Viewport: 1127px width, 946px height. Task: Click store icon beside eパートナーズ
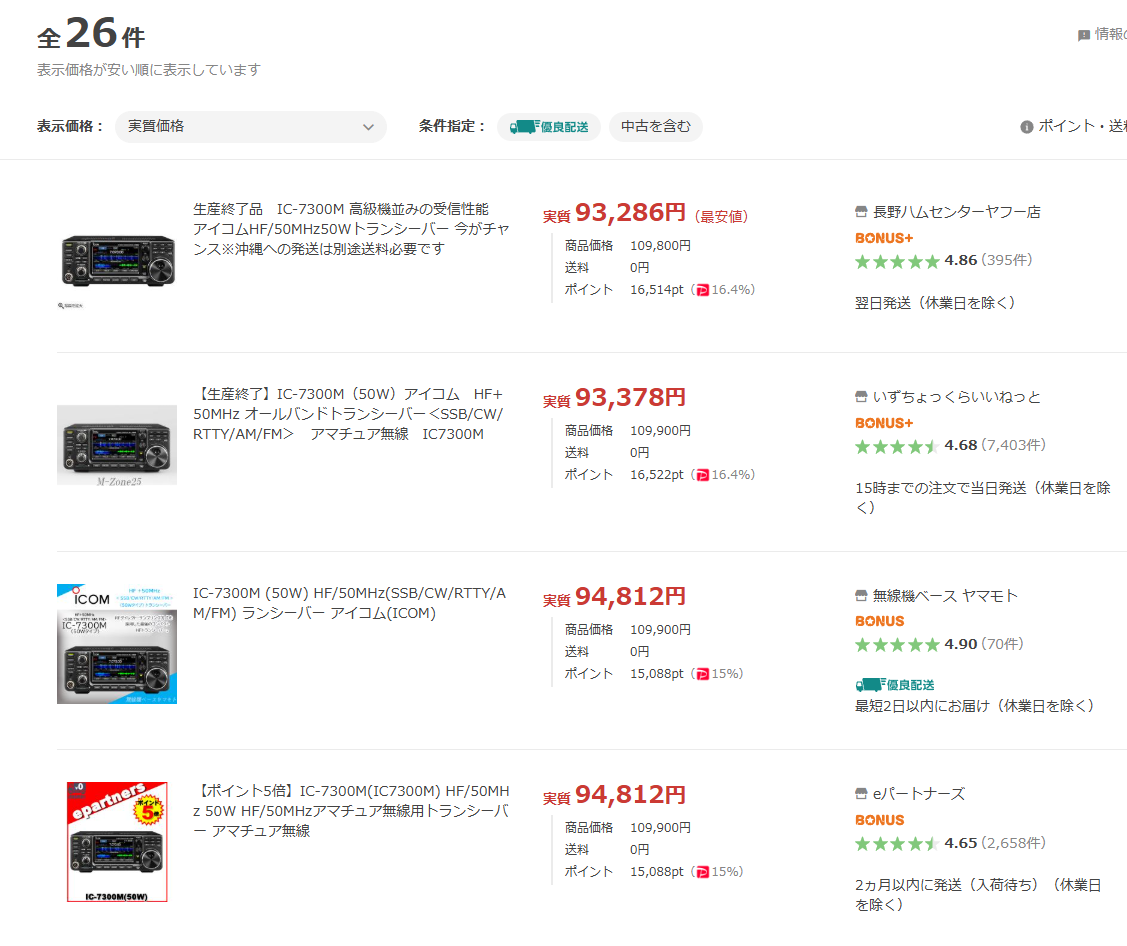coord(861,794)
